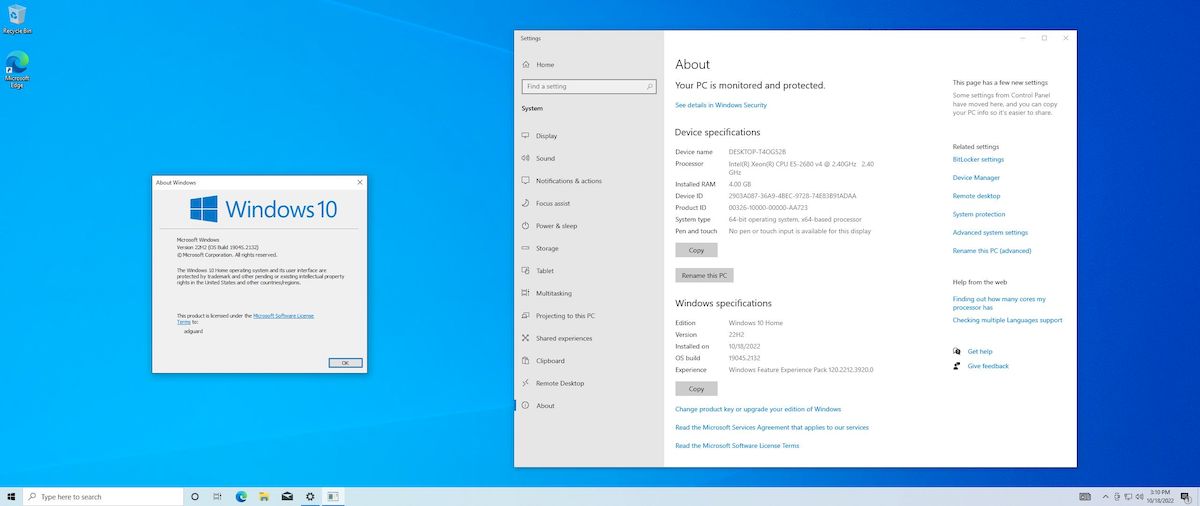Image resolution: width=1200 pixels, height=506 pixels.
Task: Launch Microsoft Edge from the taskbar
Action: point(241,496)
